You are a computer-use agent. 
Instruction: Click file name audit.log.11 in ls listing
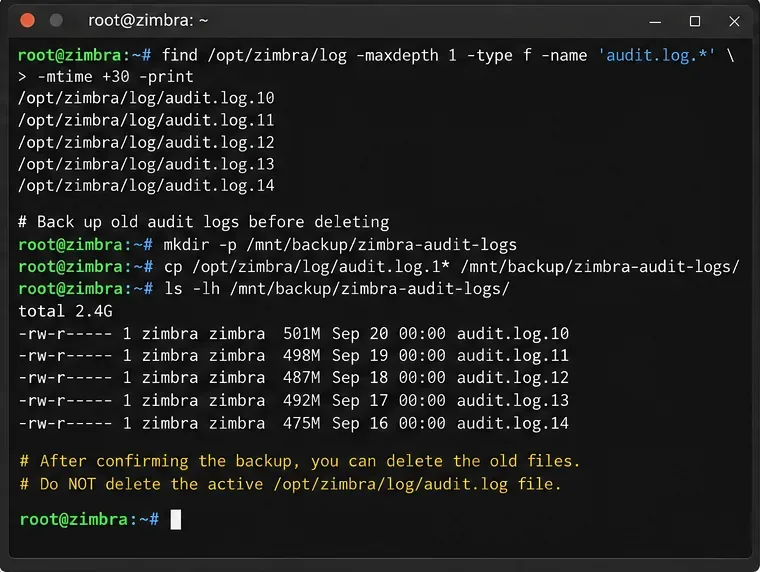click(513, 356)
